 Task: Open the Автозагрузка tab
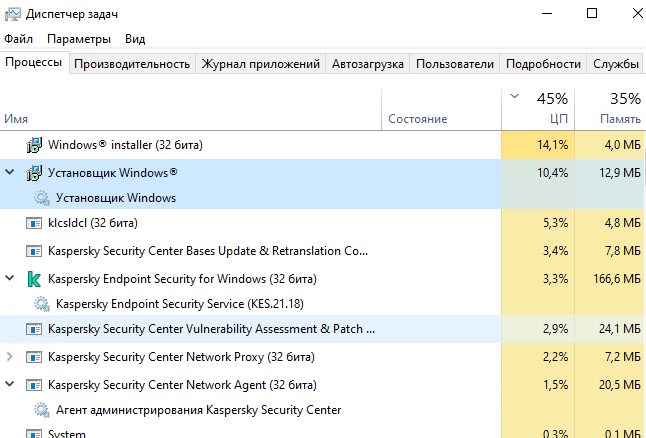[x=367, y=64]
